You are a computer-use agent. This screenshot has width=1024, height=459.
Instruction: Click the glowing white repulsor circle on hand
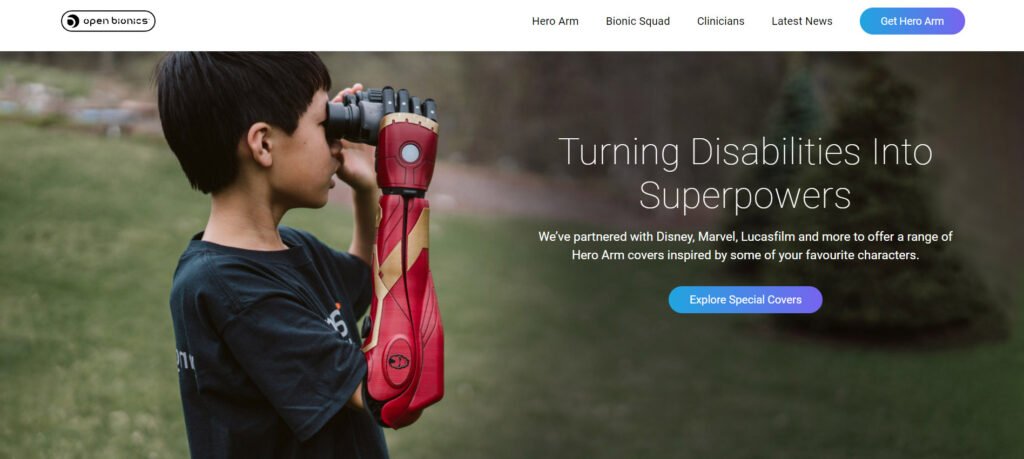pos(410,153)
